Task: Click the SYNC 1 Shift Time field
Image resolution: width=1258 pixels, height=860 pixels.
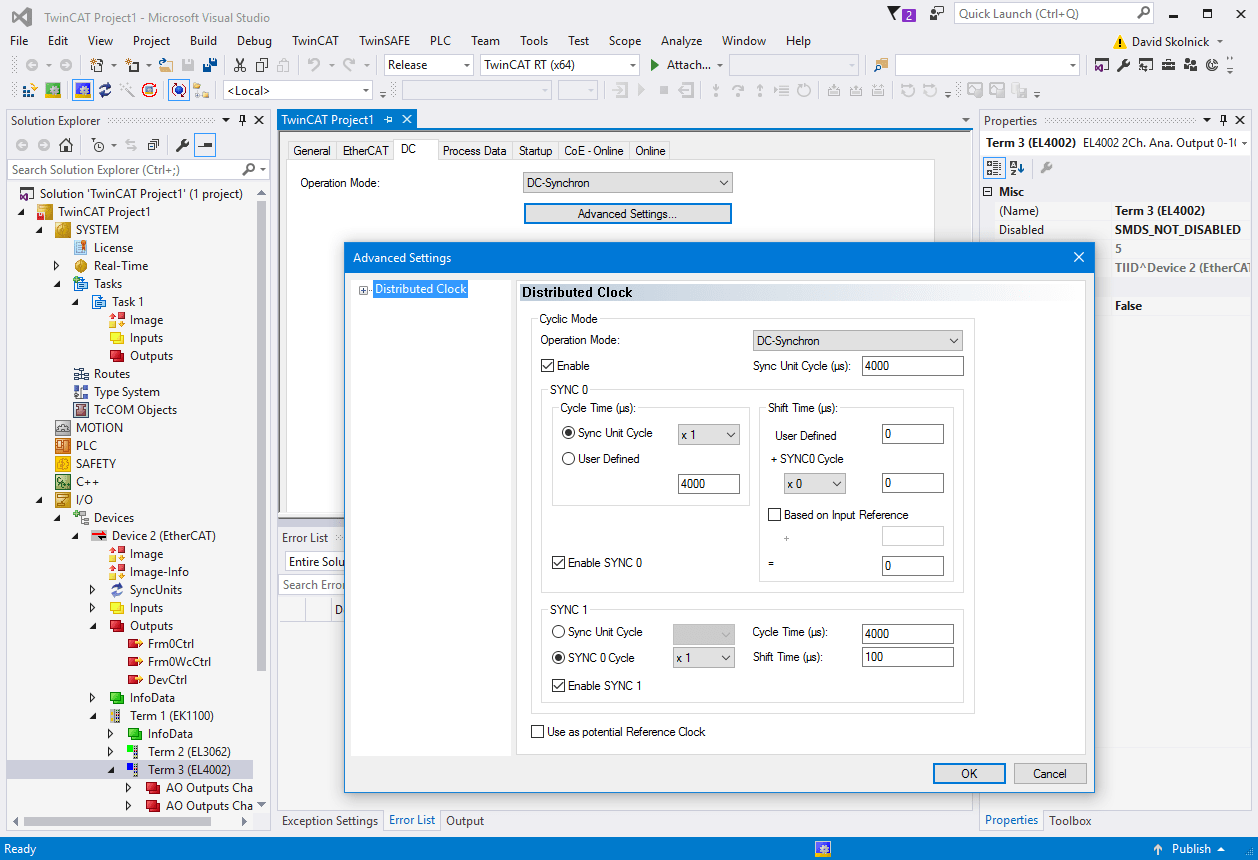Action: (x=907, y=657)
